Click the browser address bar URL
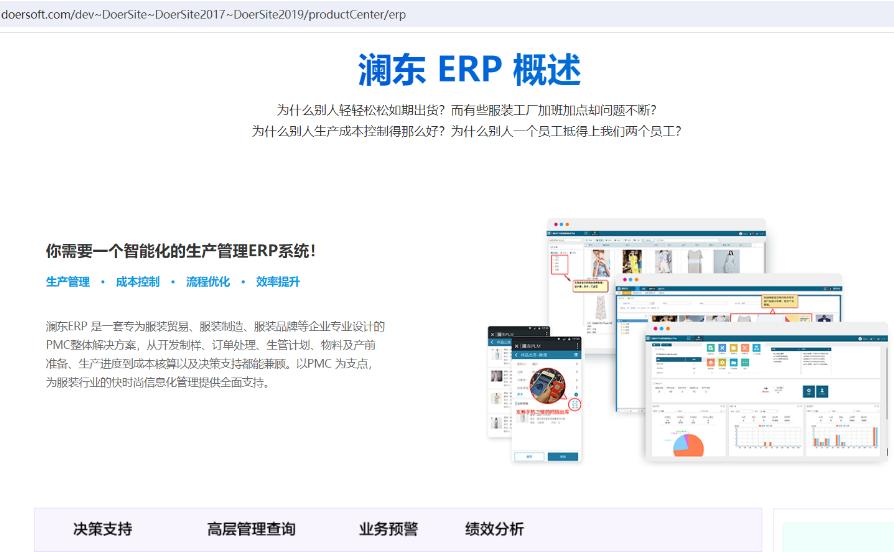 pyautogui.click(x=203, y=14)
